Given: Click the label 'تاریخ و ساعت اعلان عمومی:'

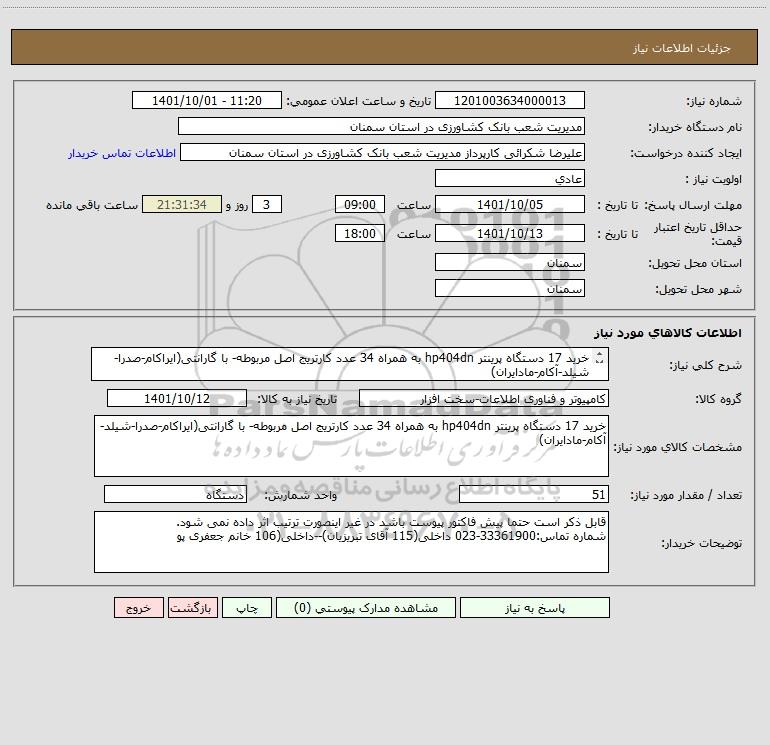Looking at the screenshot, I should tap(359, 102).
